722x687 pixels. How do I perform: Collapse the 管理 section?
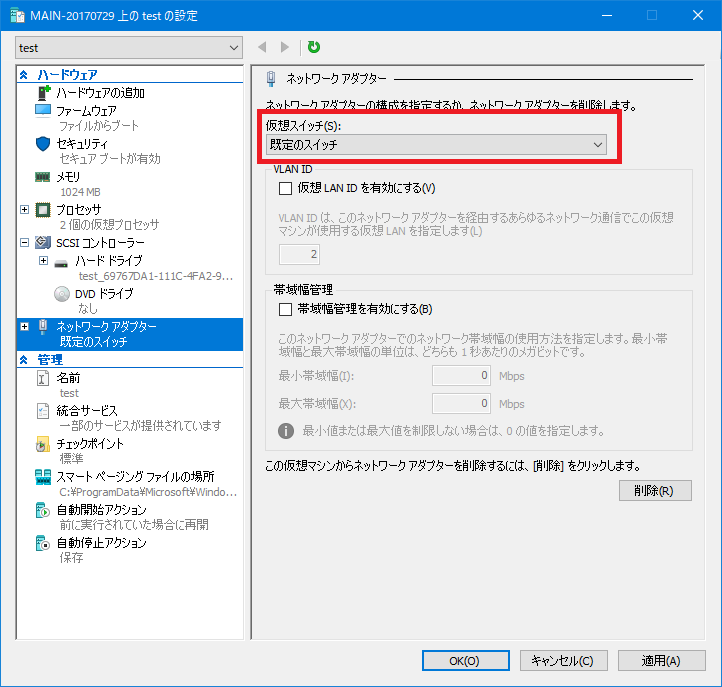(x=24, y=360)
